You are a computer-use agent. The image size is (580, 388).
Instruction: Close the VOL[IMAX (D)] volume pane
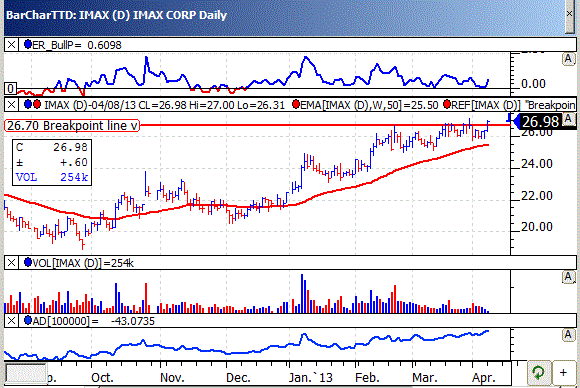click(x=11, y=263)
